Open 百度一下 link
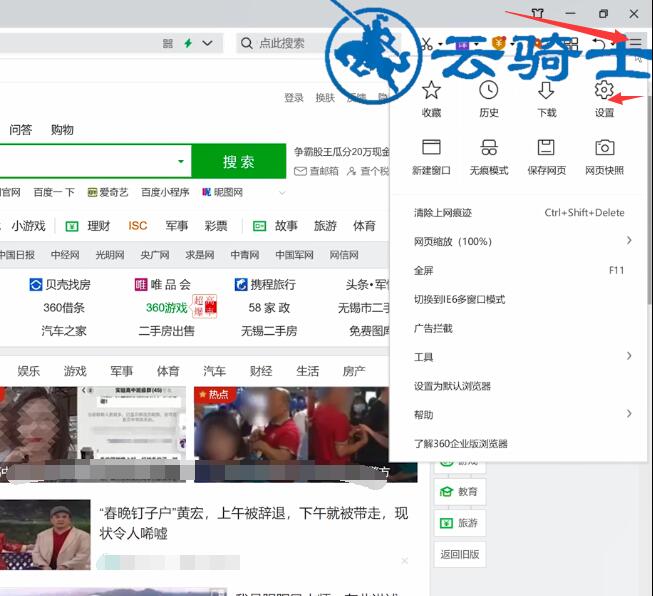Viewport: 653px width, 596px height. pos(54,192)
